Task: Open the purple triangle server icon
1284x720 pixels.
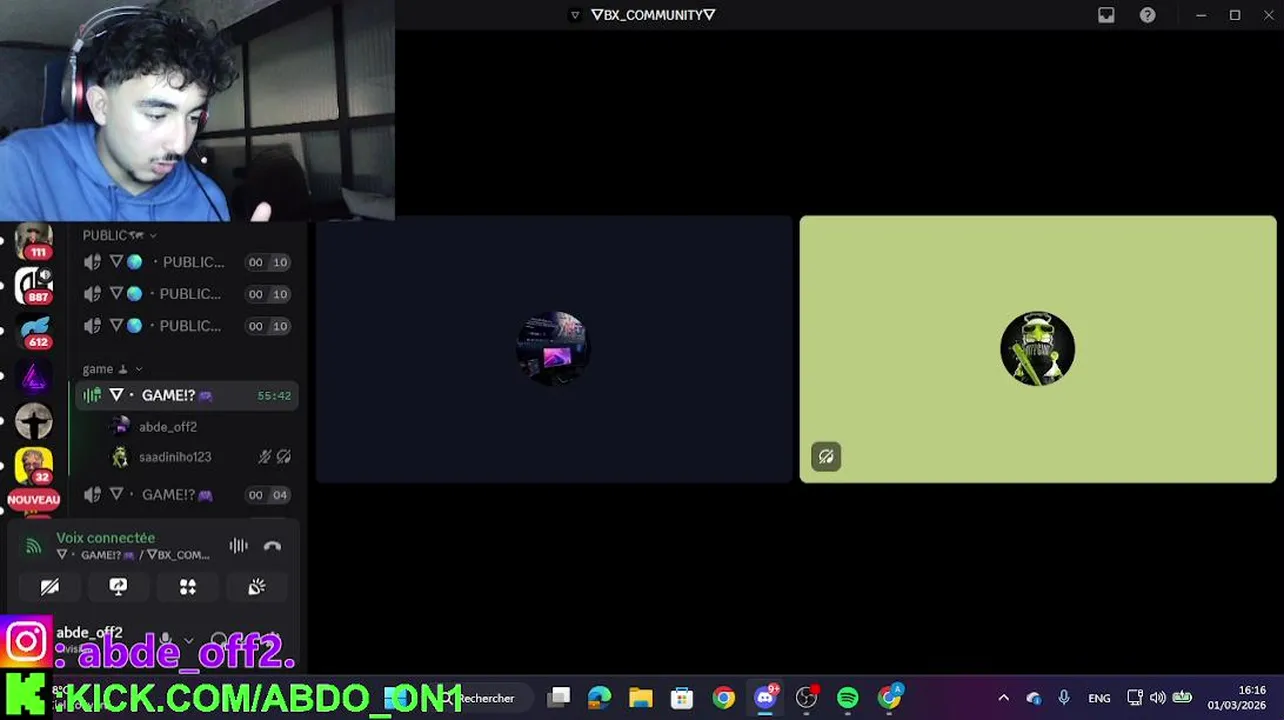Action: tap(33, 377)
